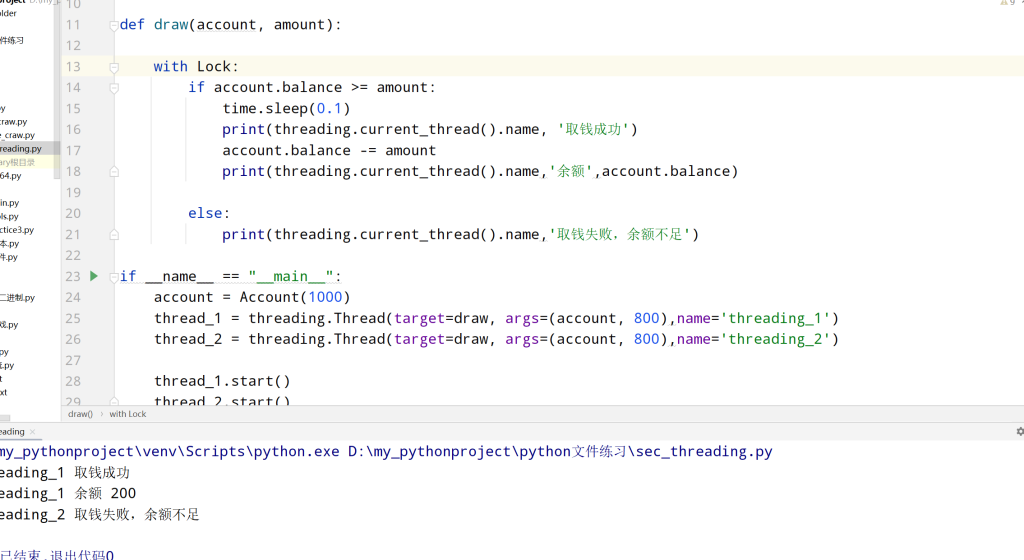Fold the if account.balance block on line 14

114,88
